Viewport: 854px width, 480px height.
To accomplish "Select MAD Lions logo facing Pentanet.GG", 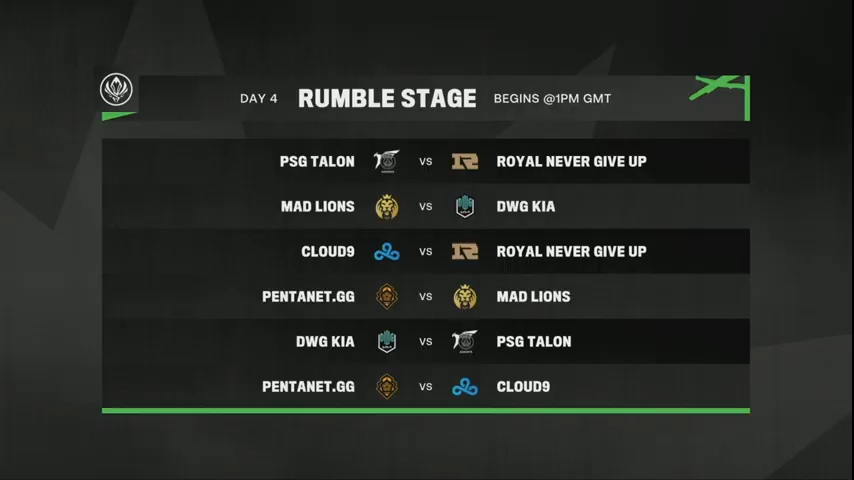I will point(465,296).
